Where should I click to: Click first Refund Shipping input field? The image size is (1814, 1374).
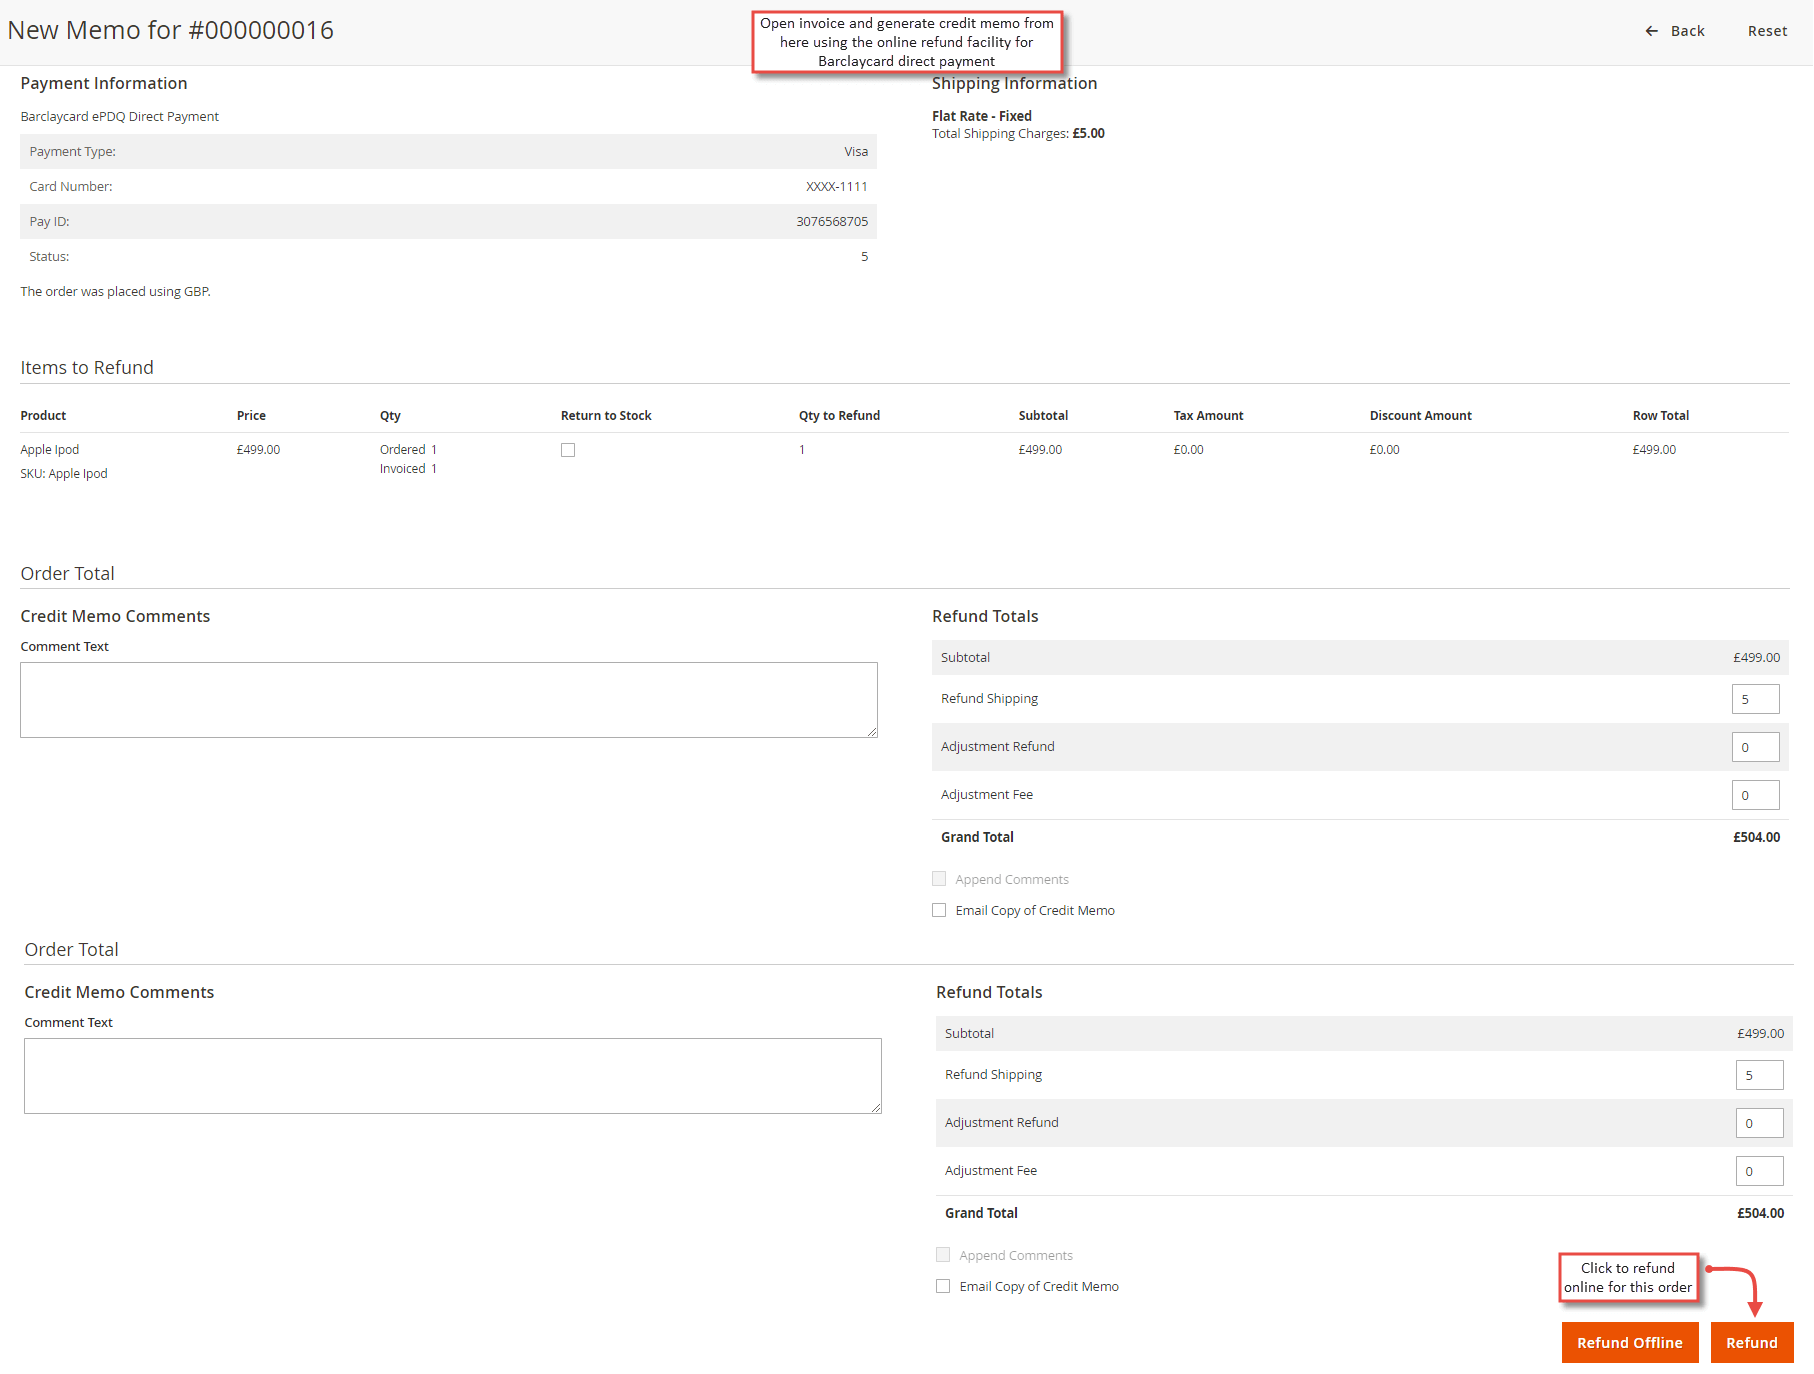point(1755,699)
